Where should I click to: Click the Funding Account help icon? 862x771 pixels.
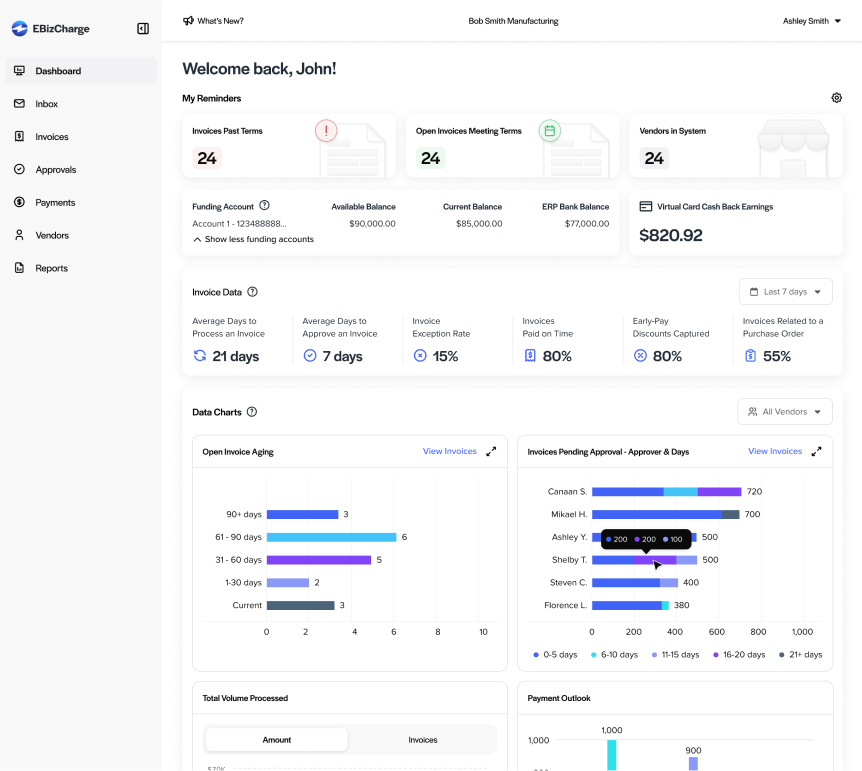click(x=264, y=206)
